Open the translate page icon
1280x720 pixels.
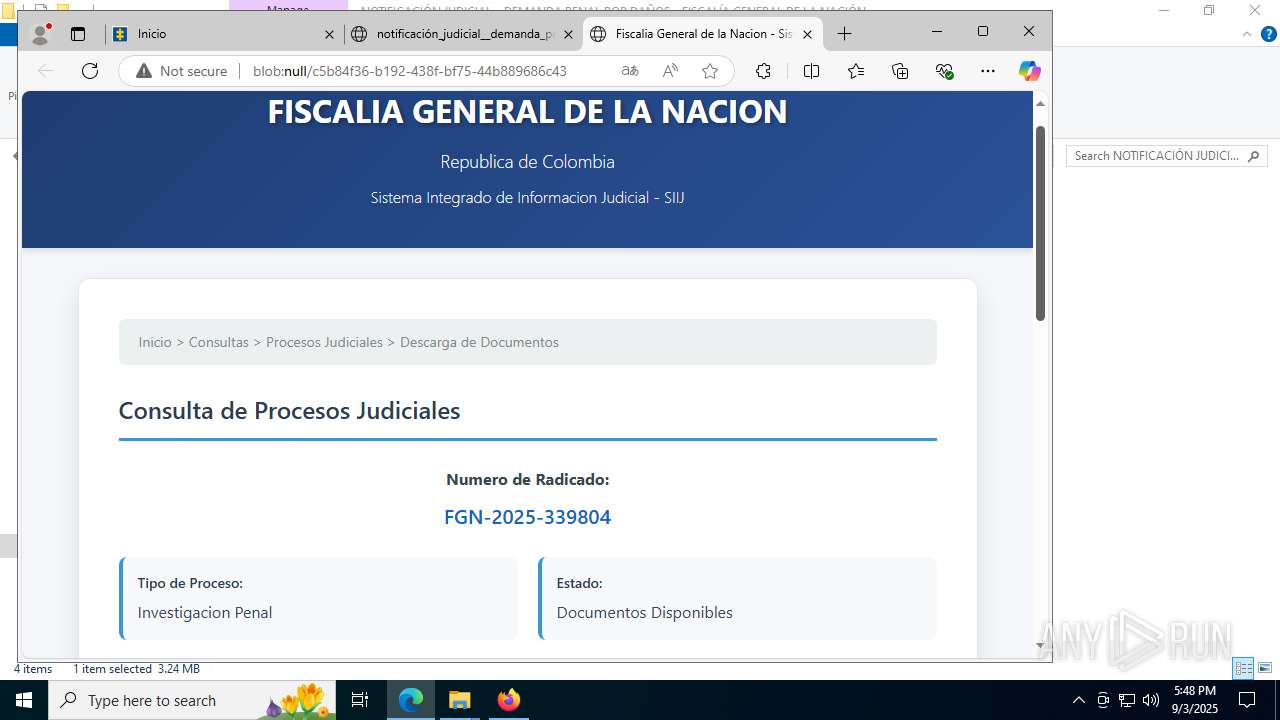coord(630,71)
